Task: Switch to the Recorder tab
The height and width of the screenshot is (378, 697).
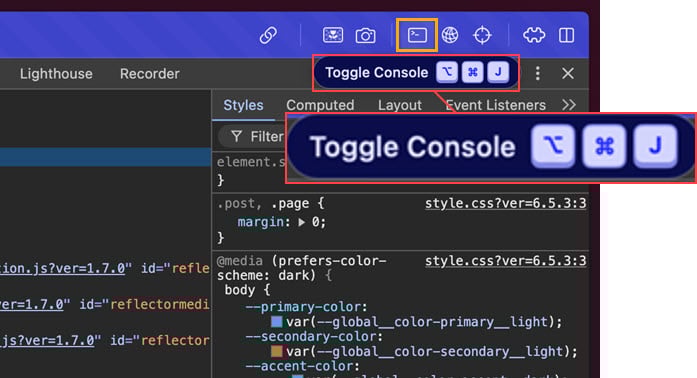Action: coord(150,74)
